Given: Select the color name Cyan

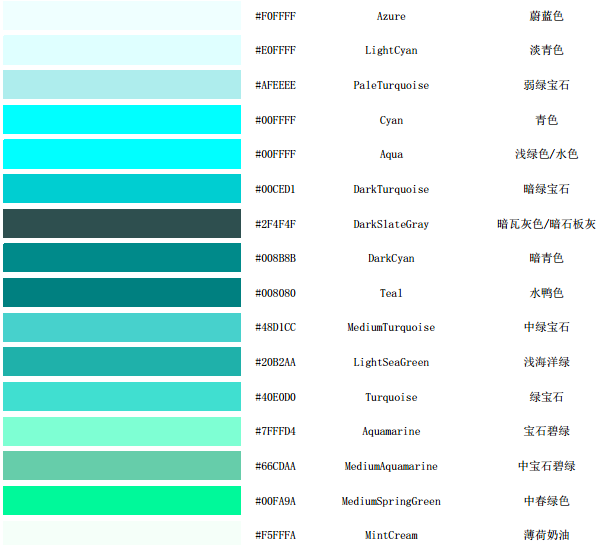Looking at the screenshot, I should pyautogui.click(x=391, y=120).
